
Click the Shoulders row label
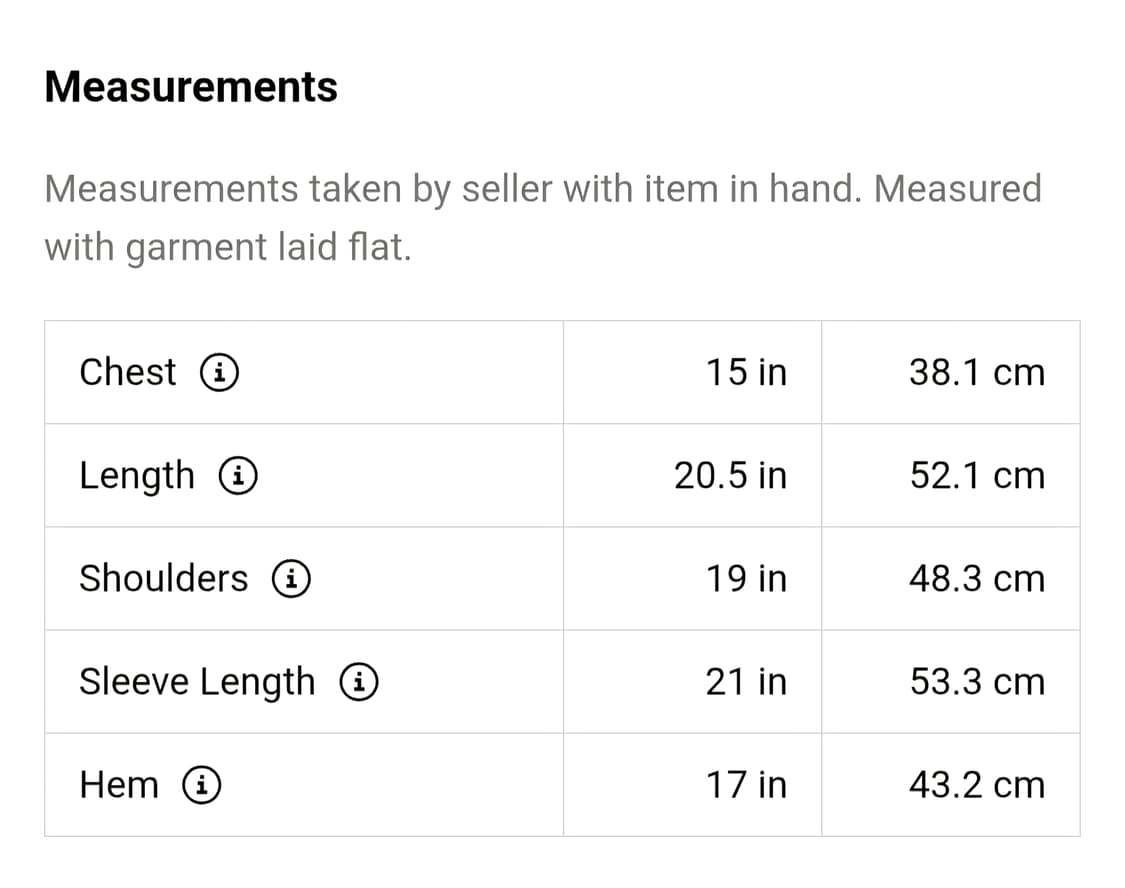pyautogui.click(x=163, y=578)
